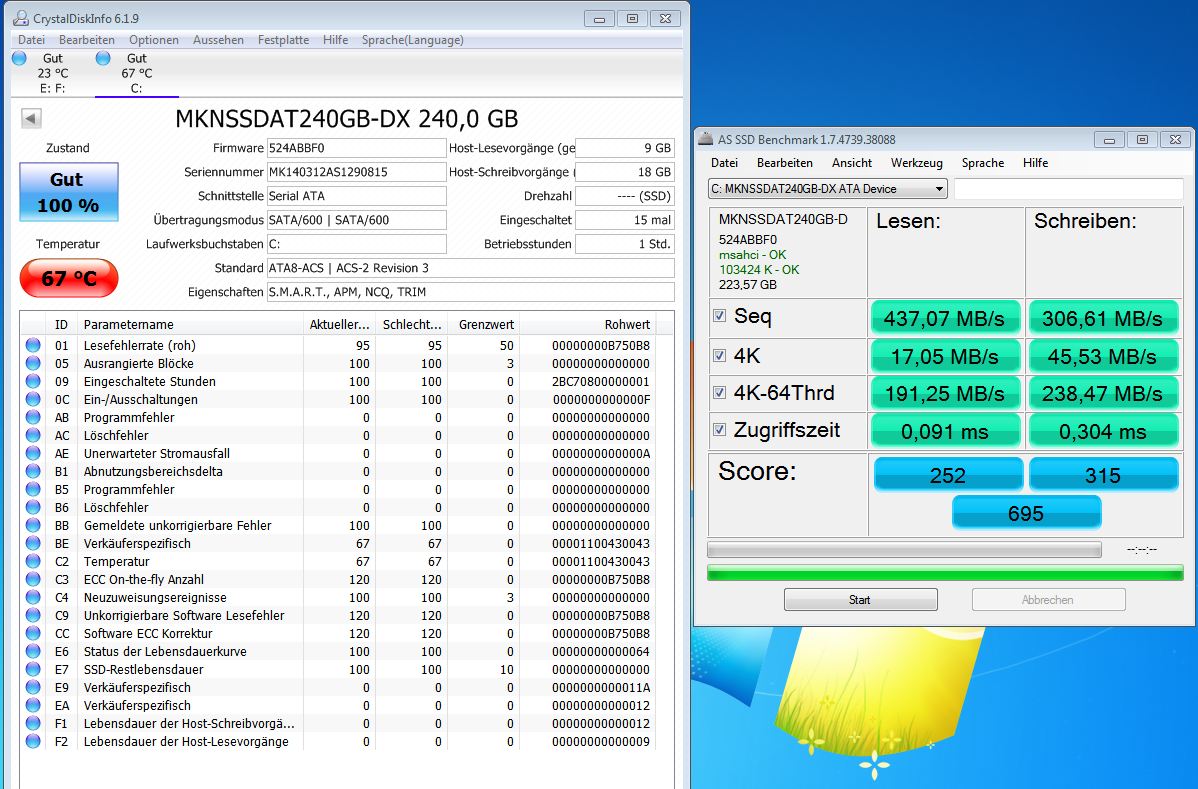Click status orb for Status der Lebensdauerkurve row
The width and height of the screenshot is (1198, 789).
click(x=33, y=652)
